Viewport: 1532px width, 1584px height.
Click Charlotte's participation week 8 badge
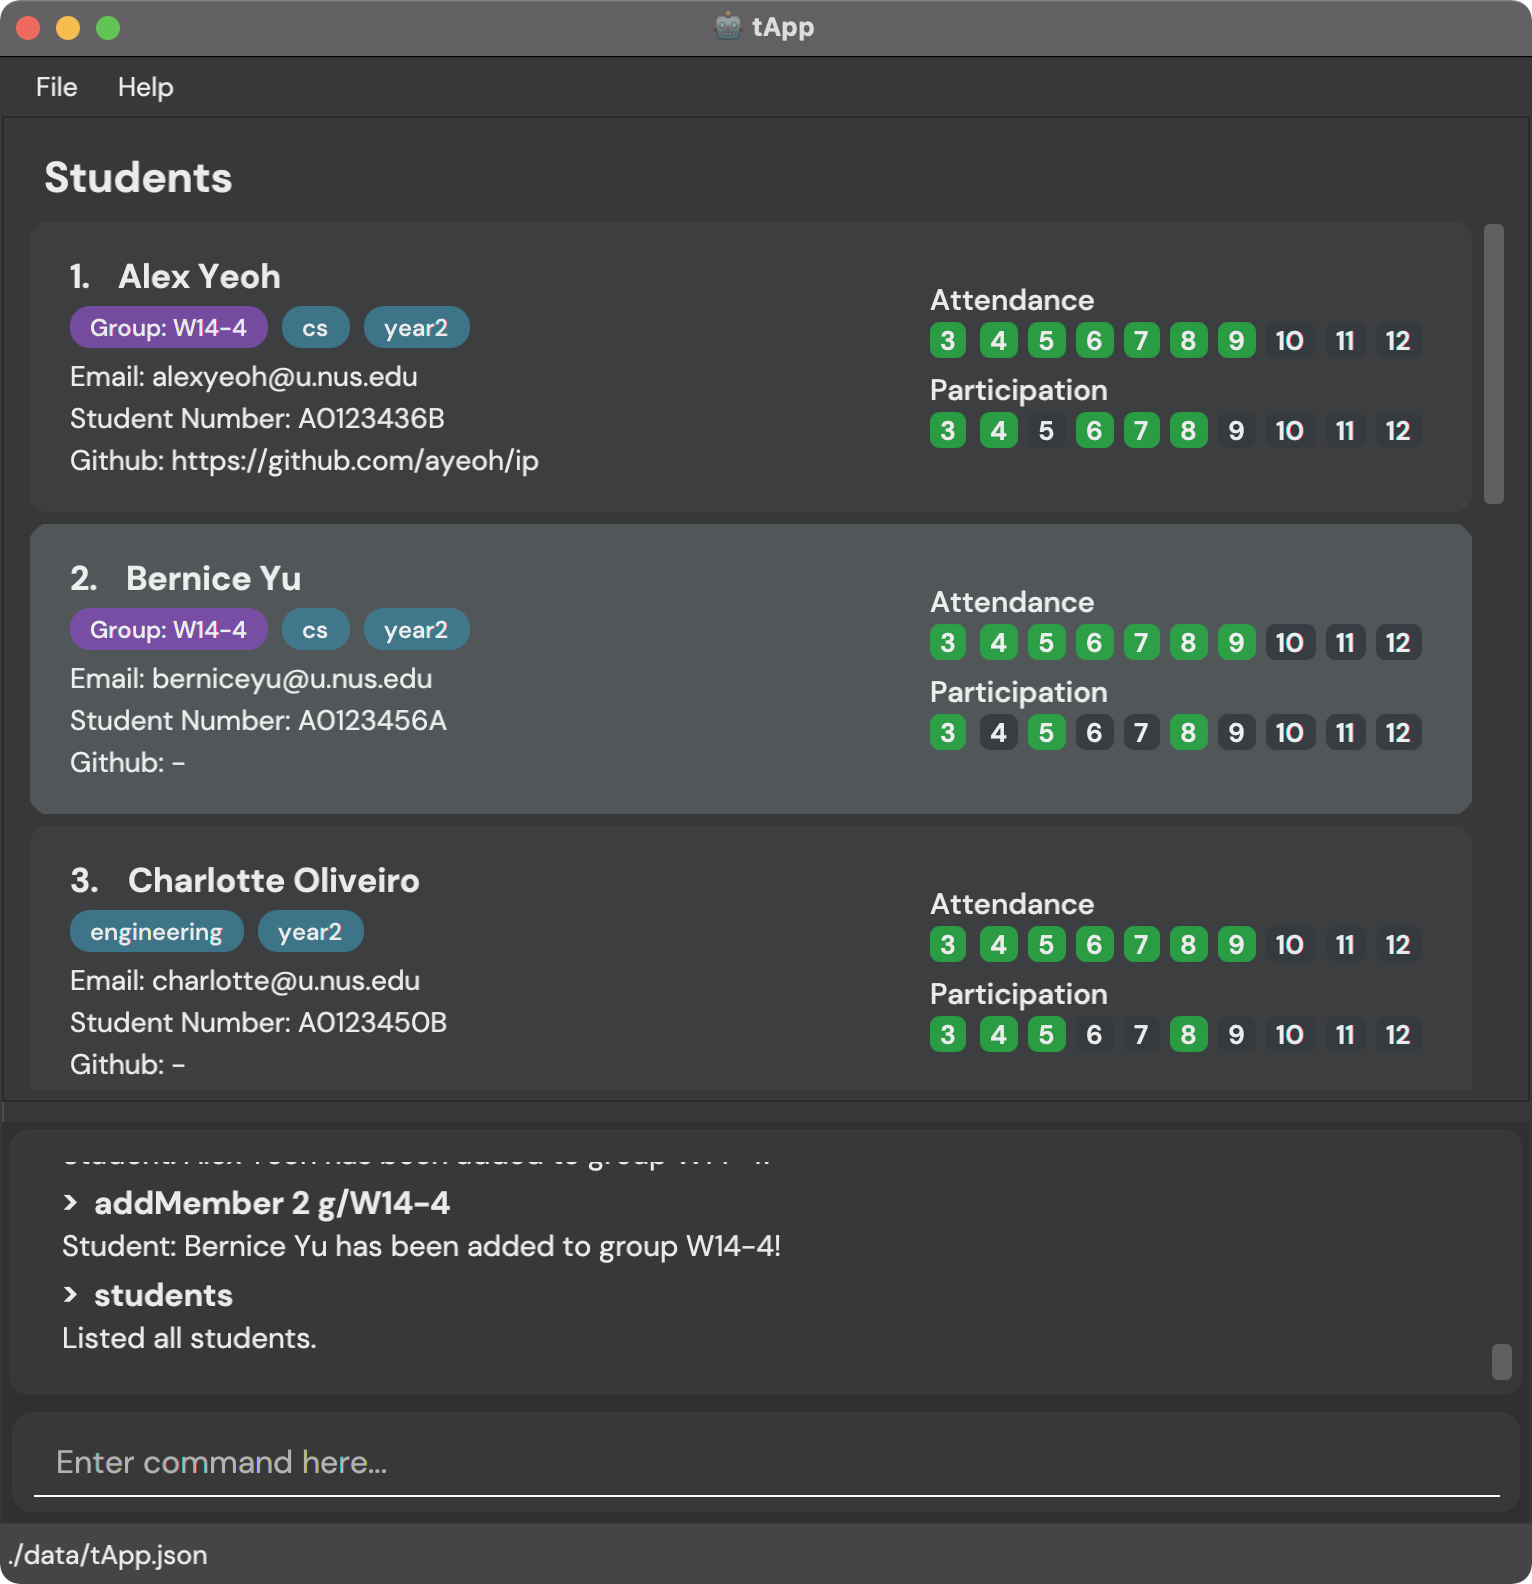(x=1188, y=1034)
